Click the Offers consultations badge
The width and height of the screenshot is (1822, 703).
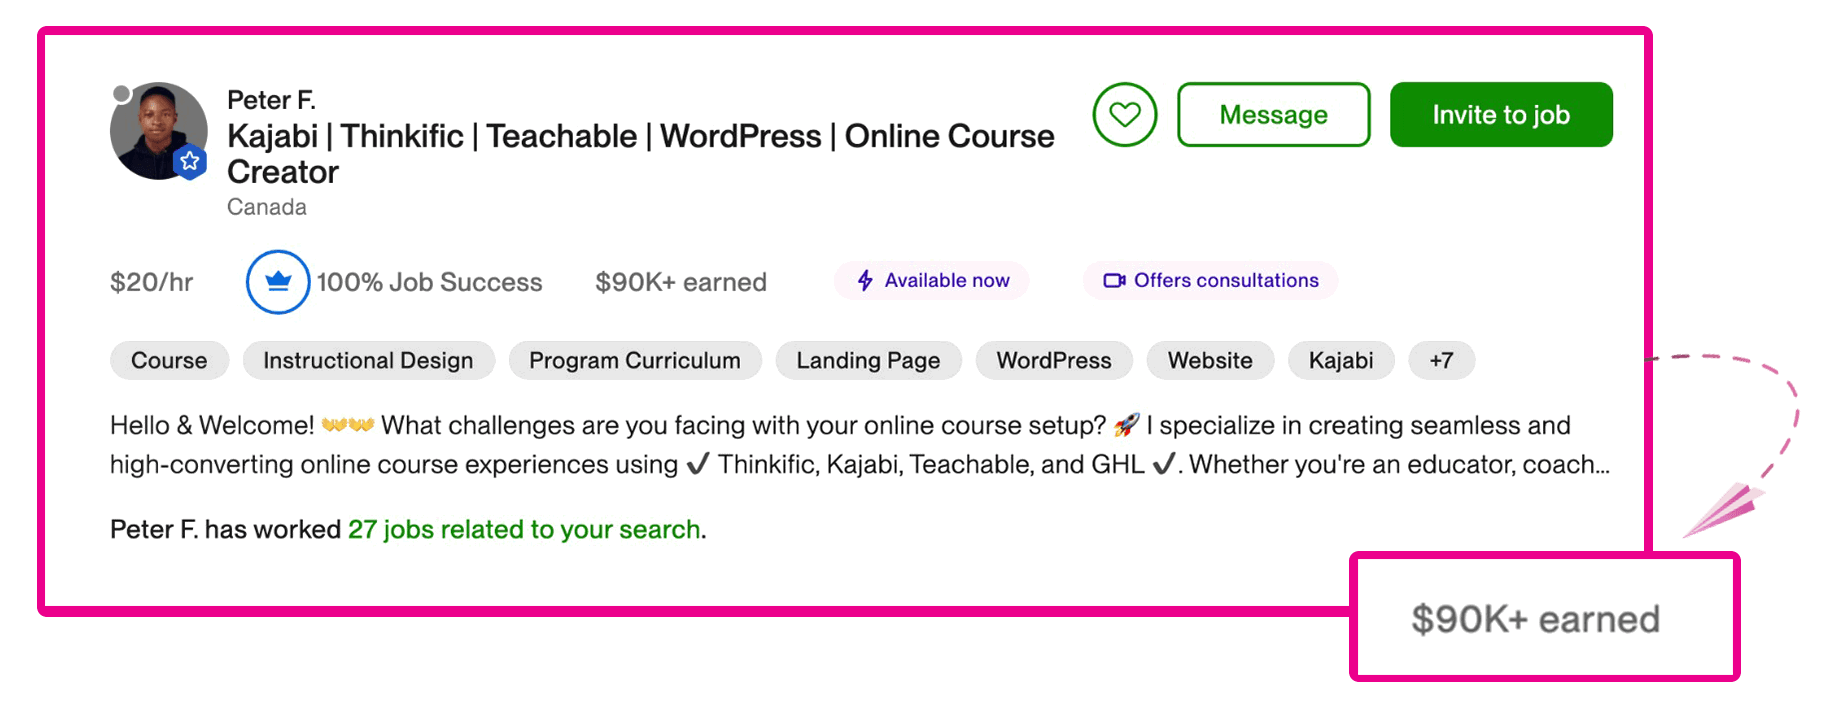point(1210,281)
